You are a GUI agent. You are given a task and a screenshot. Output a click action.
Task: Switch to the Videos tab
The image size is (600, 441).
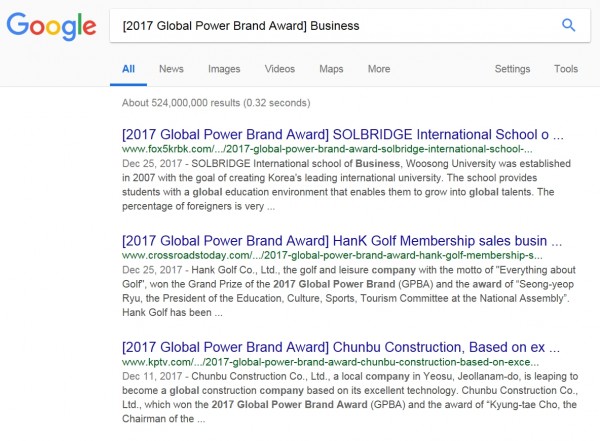tap(280, 69)
